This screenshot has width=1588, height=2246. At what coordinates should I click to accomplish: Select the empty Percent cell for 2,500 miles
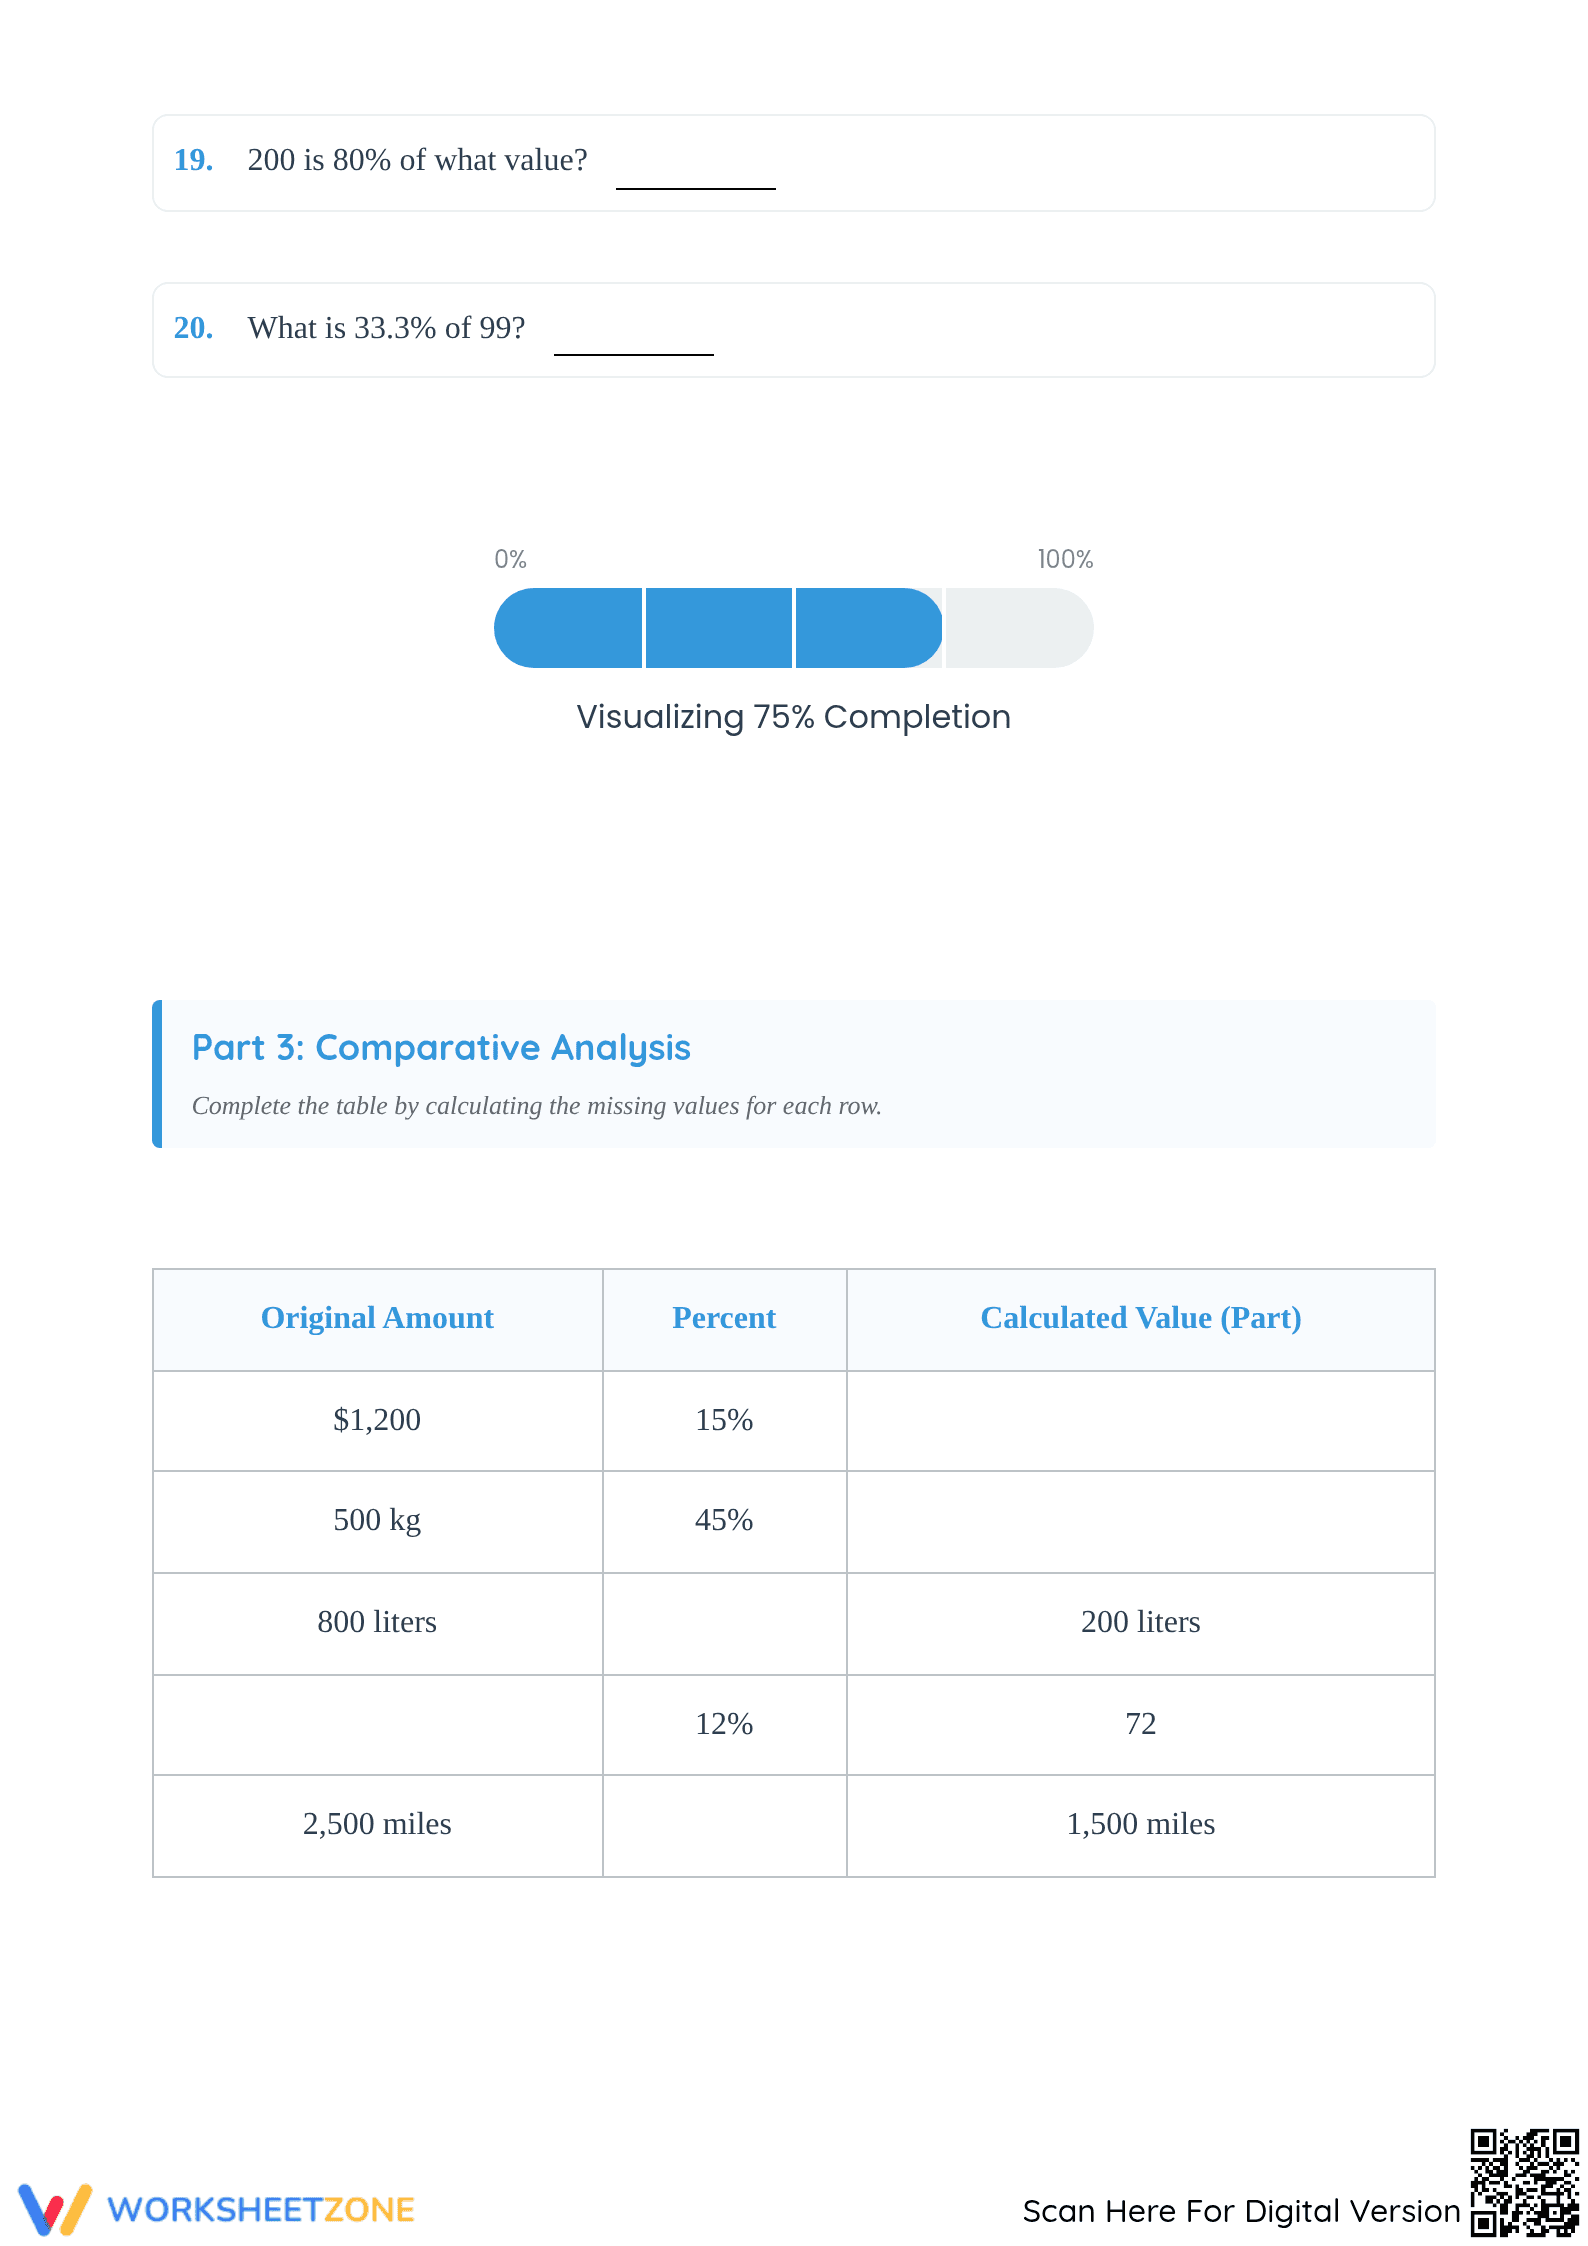click(725, 1825)
